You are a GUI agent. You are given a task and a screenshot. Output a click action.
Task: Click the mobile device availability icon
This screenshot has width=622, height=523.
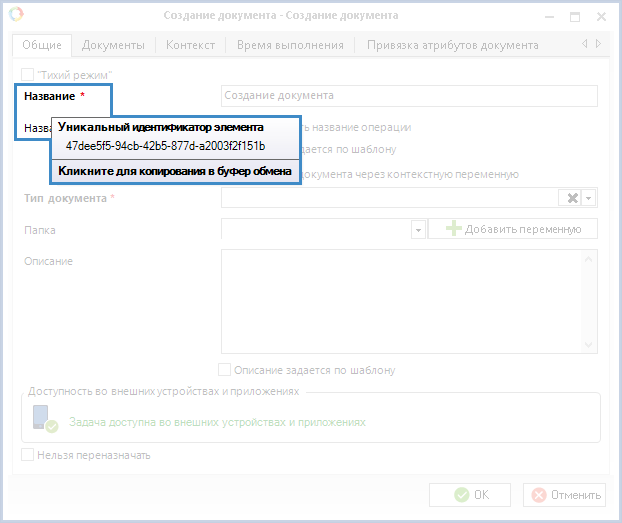[x=45, y=419]
